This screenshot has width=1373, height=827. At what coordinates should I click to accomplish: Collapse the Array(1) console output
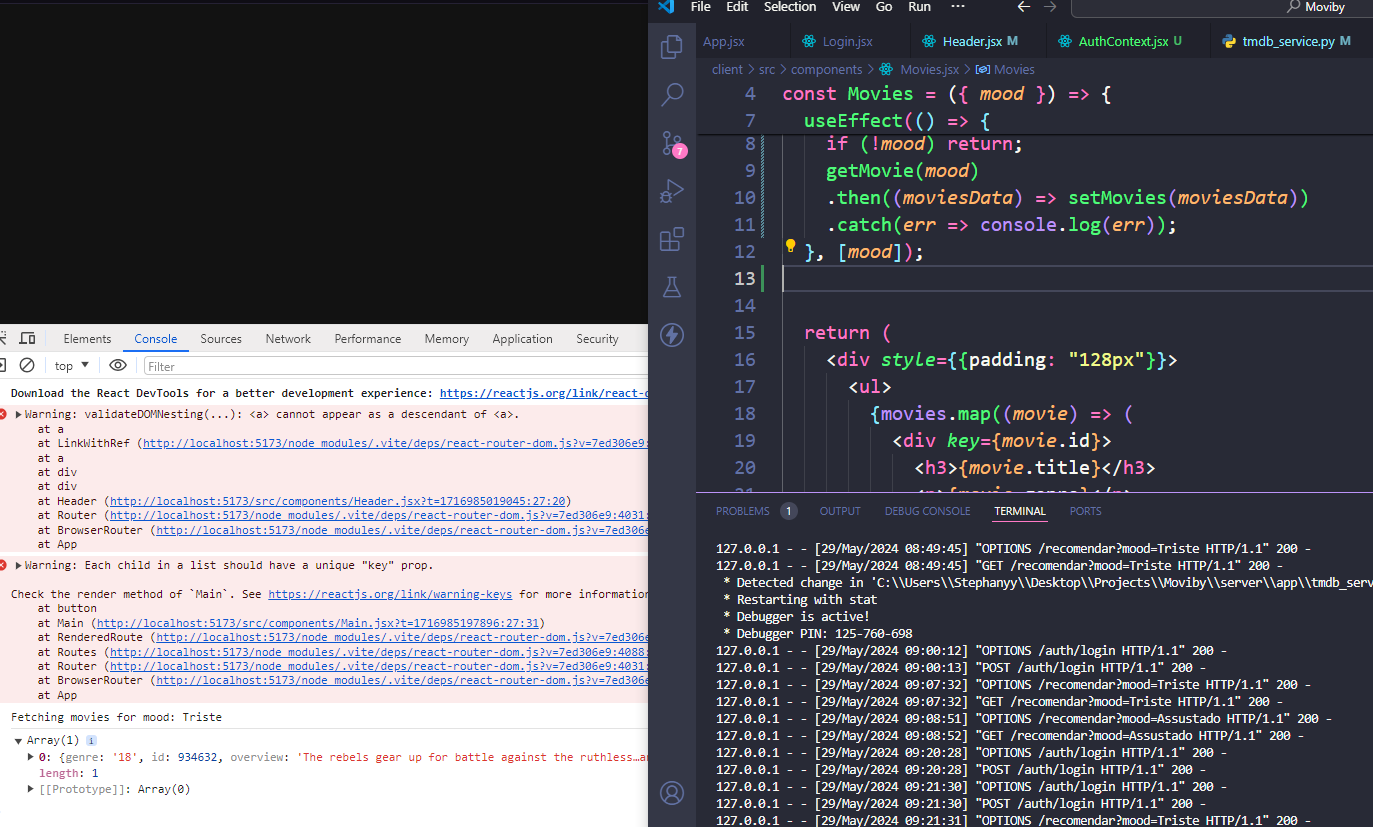coord(18,741)
